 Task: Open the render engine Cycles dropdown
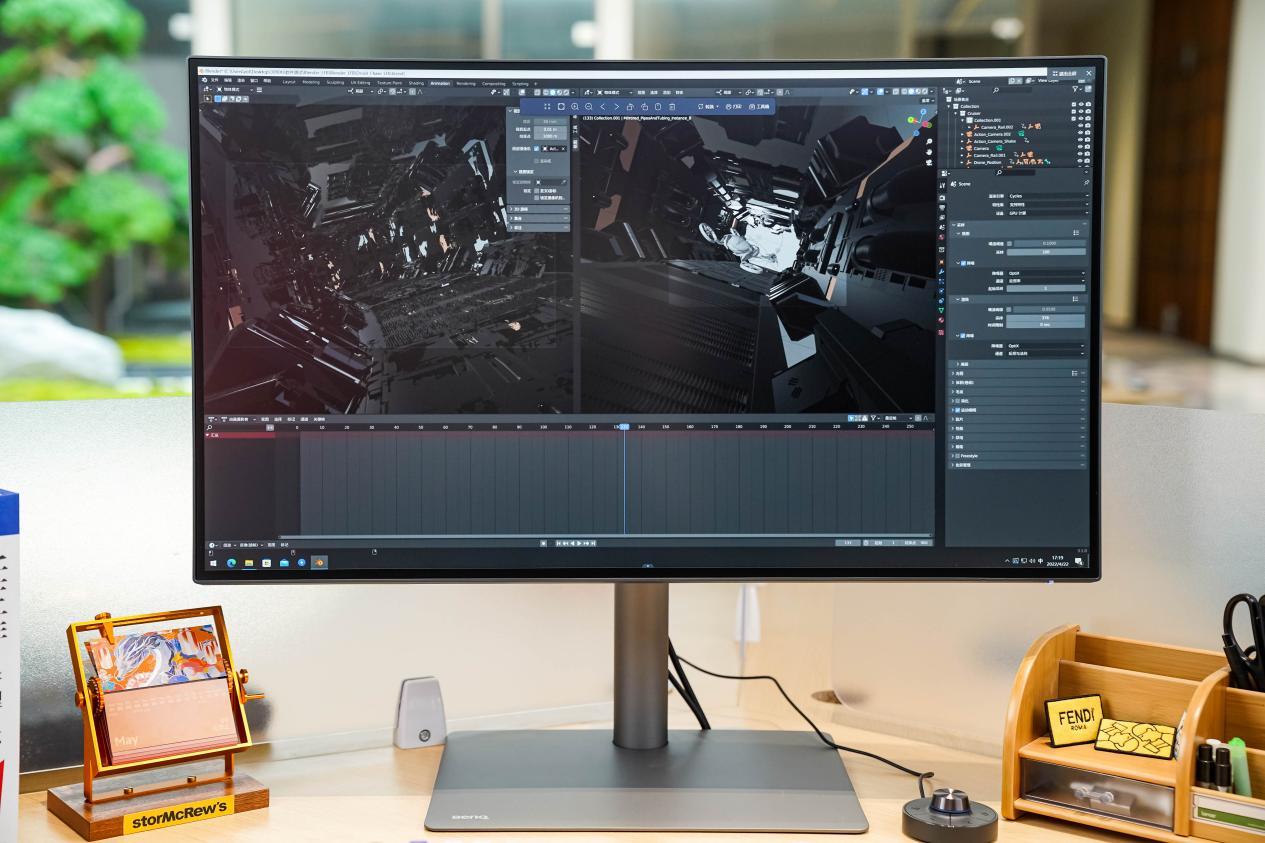click(1048, 196)
